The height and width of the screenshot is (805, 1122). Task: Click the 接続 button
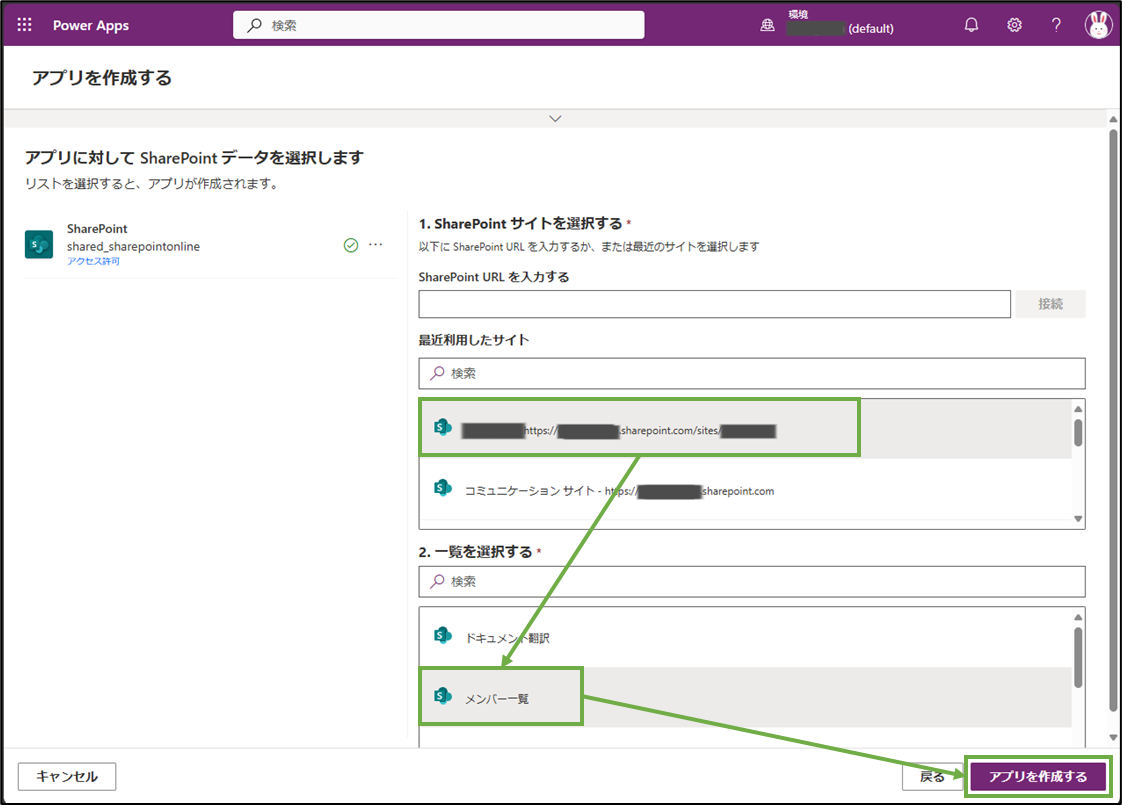(x=1050, y=304)
